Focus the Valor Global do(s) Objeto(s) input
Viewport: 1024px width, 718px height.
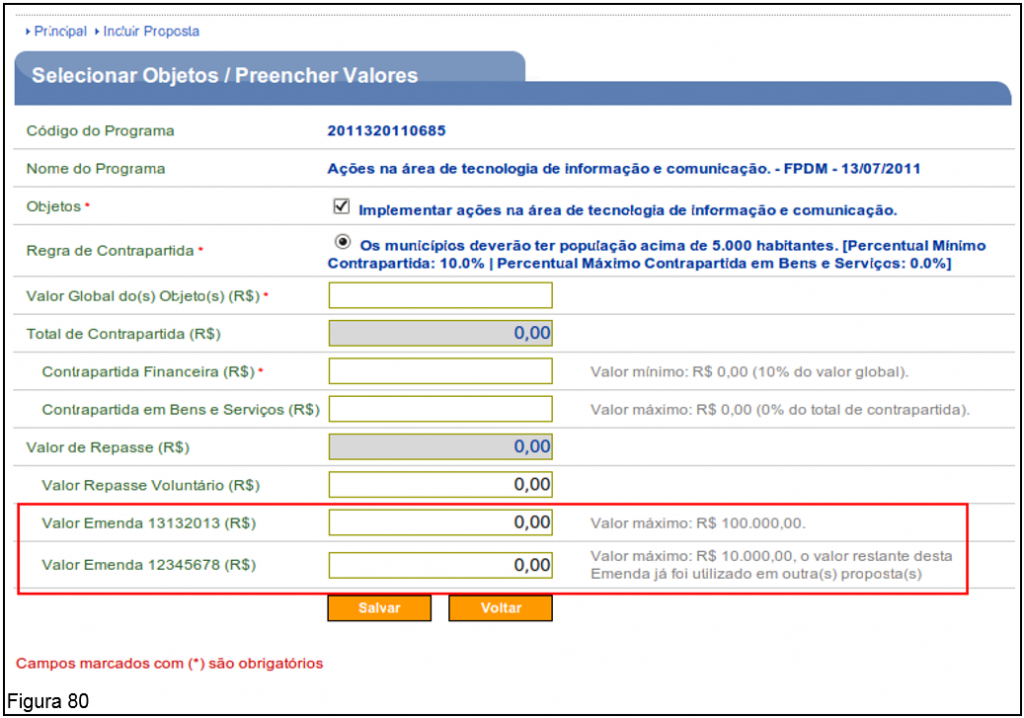click(x=440, y=295)
